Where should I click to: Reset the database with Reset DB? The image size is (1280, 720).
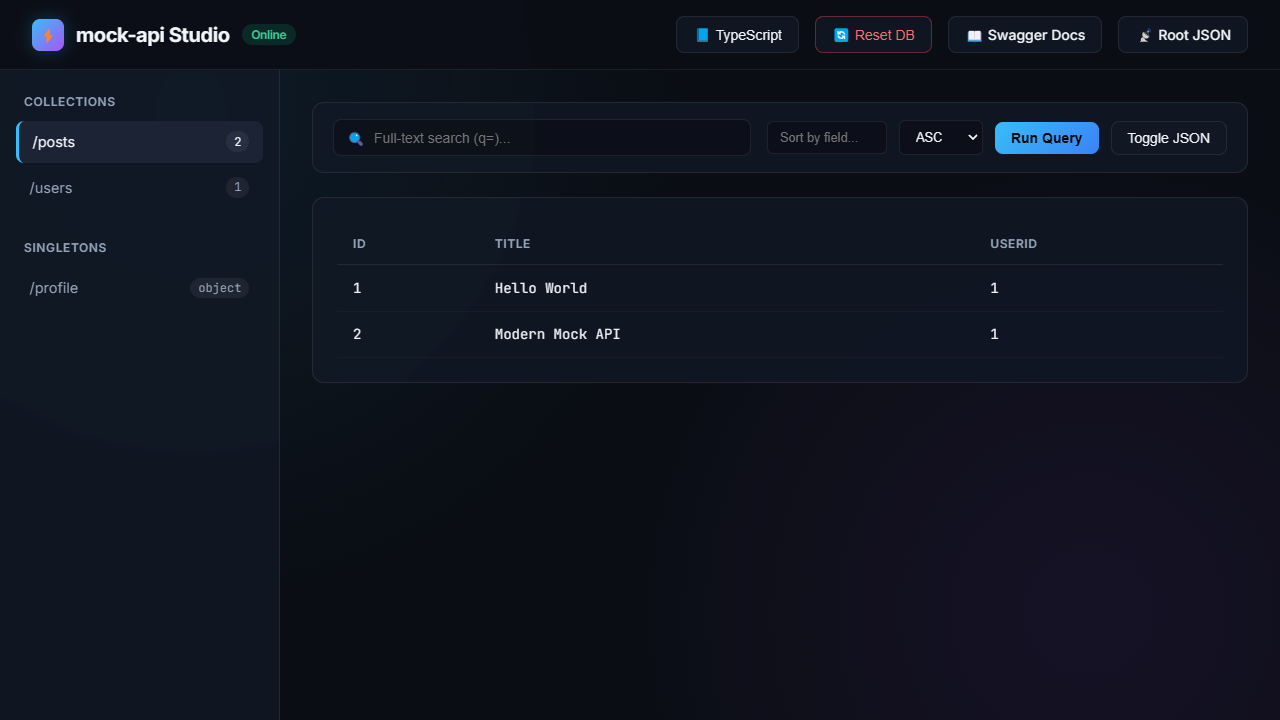(x=873, y=35)
